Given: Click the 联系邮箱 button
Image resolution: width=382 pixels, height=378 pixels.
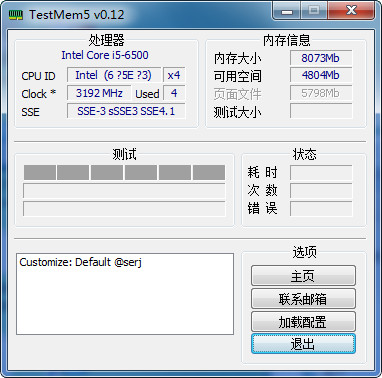Looking at the screenshot, I should point(303,299).
